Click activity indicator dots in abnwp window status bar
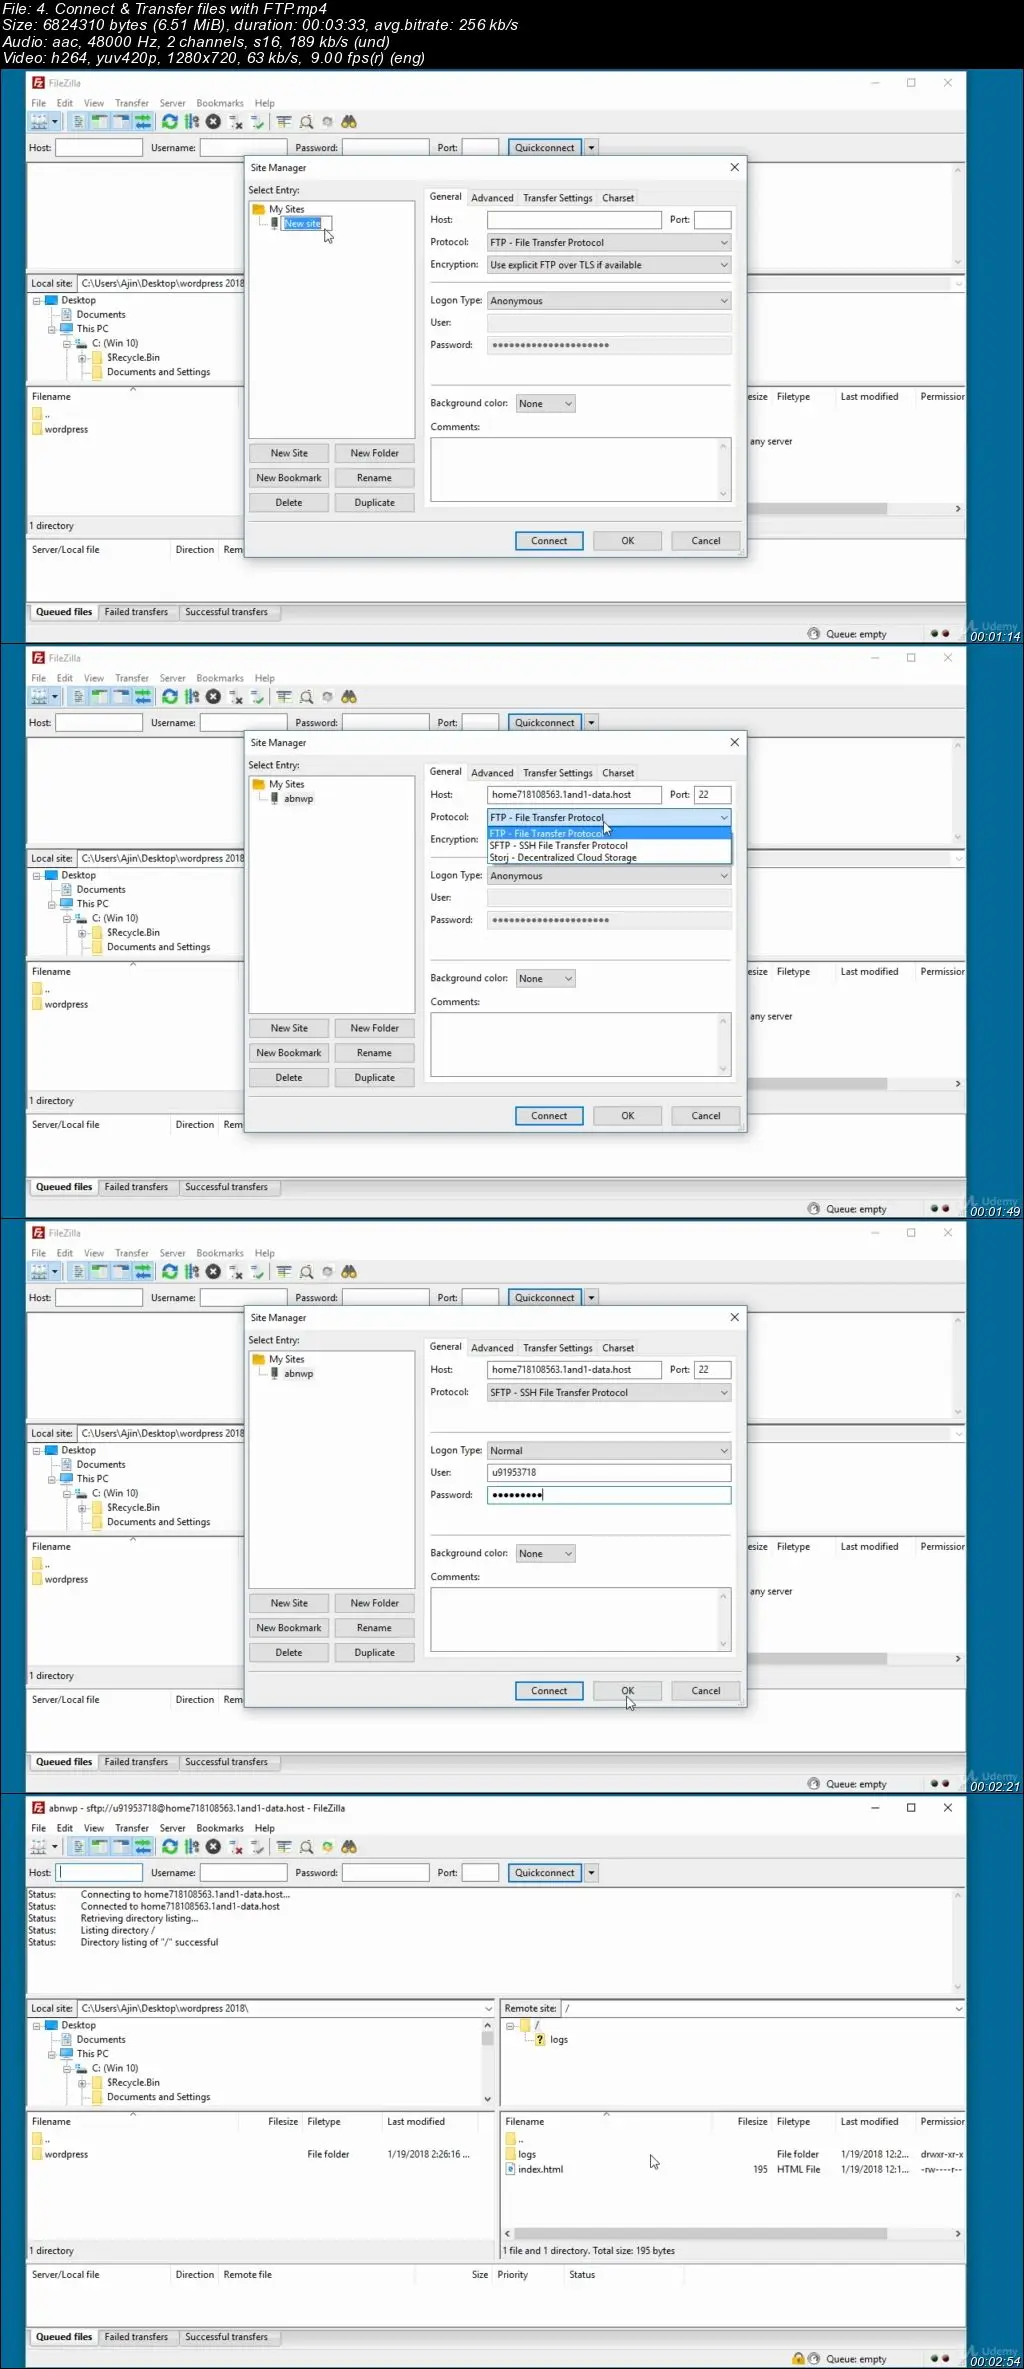This screenshot has height=2369, width=1024. [x=940, y=2358]
